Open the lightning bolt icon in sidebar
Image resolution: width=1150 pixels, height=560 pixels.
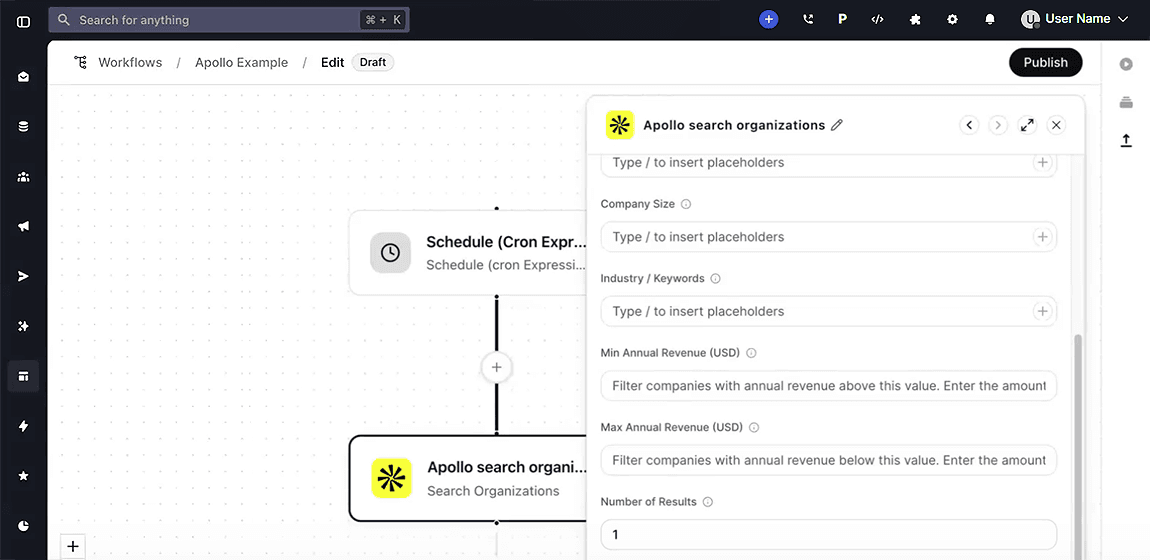(23, 426)
